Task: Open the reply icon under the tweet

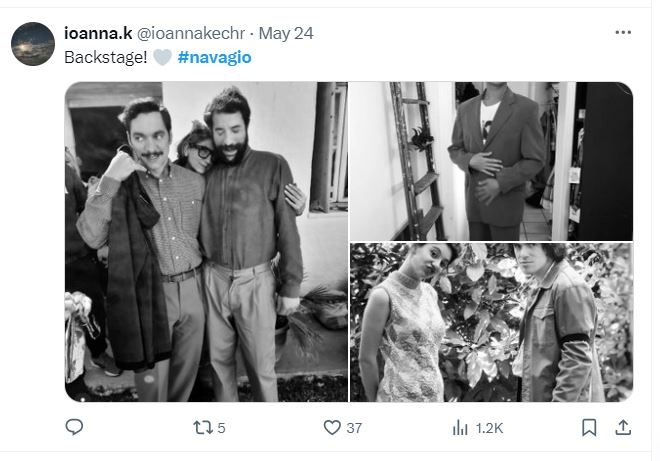Action: 74,428
